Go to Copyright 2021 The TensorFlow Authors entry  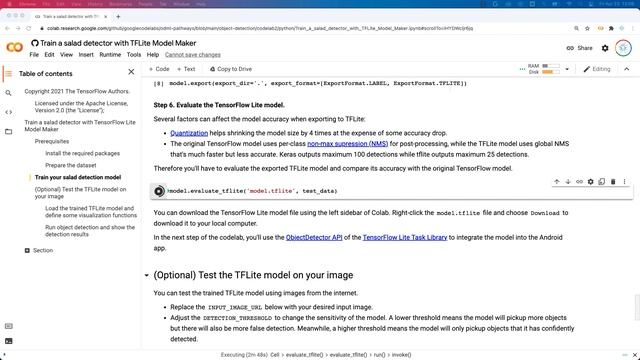(x=77, y=91)
